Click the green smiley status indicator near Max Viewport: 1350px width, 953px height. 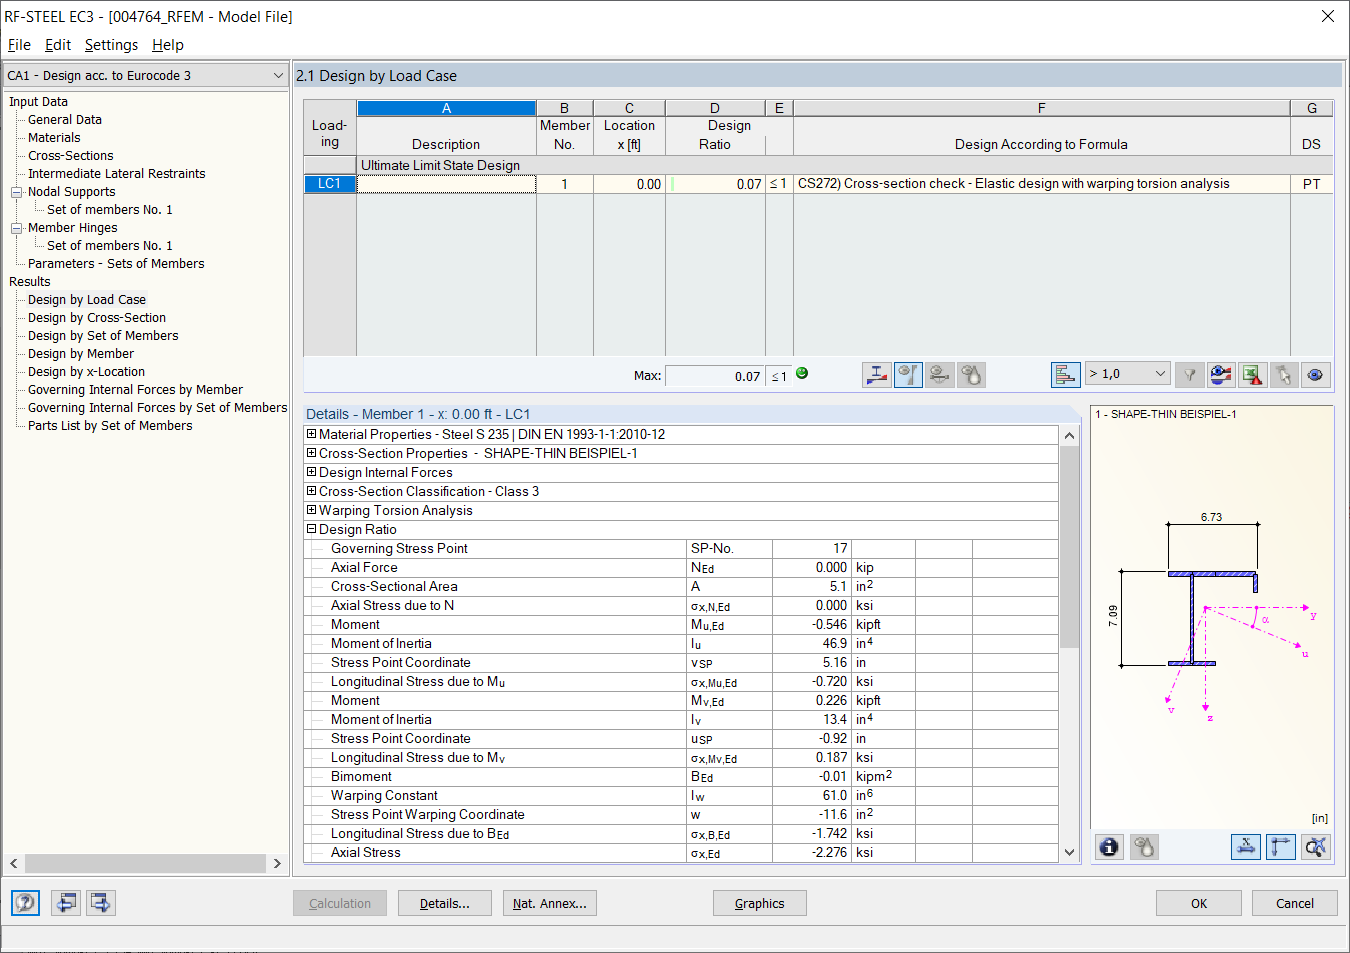click(801, 372)
